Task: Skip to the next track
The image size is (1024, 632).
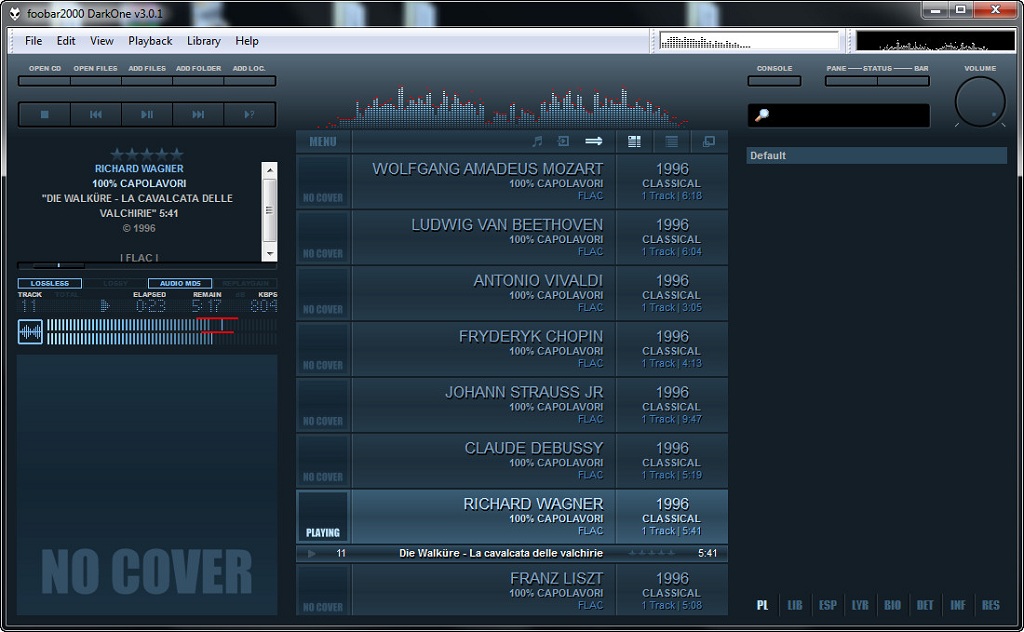Action: pyautogui.click(x=198, y=114)
